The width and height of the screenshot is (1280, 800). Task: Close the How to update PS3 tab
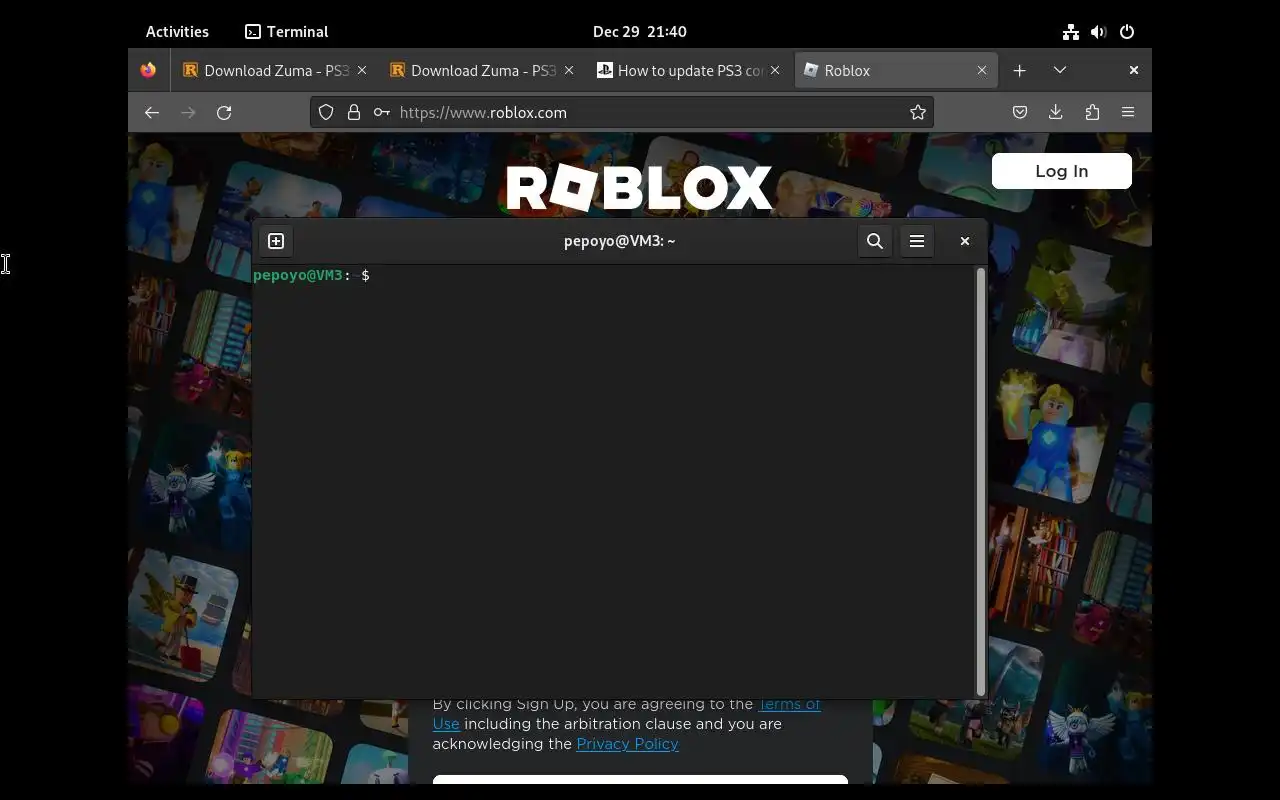click(775, 70)
